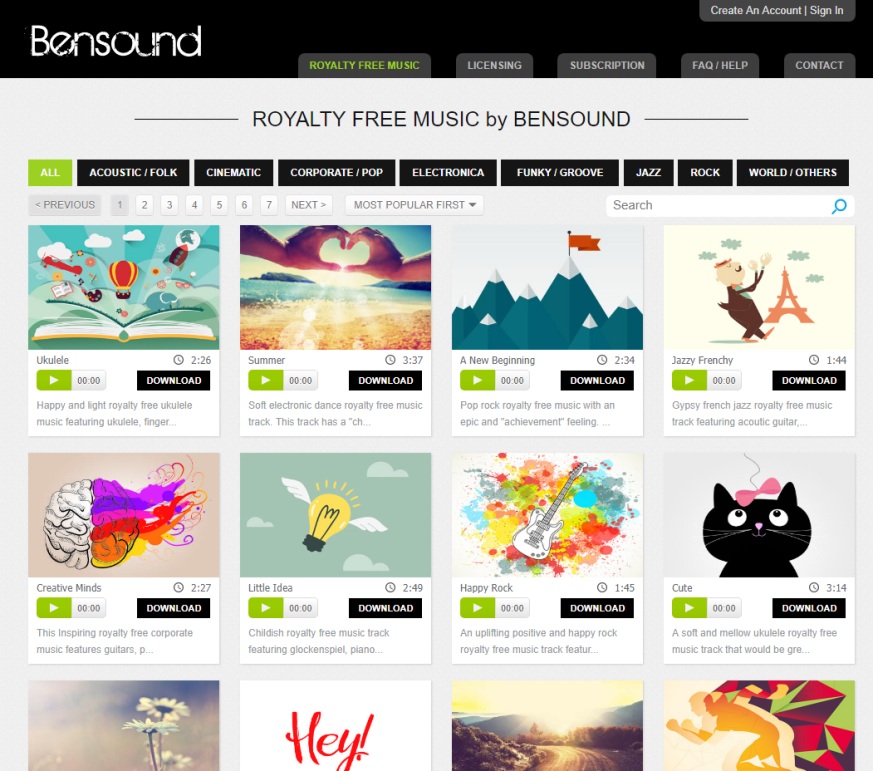Image resolution: width=873 pixels, height=771 pixels.
Task: Play the Little Idea track
Action: point(266,608)
